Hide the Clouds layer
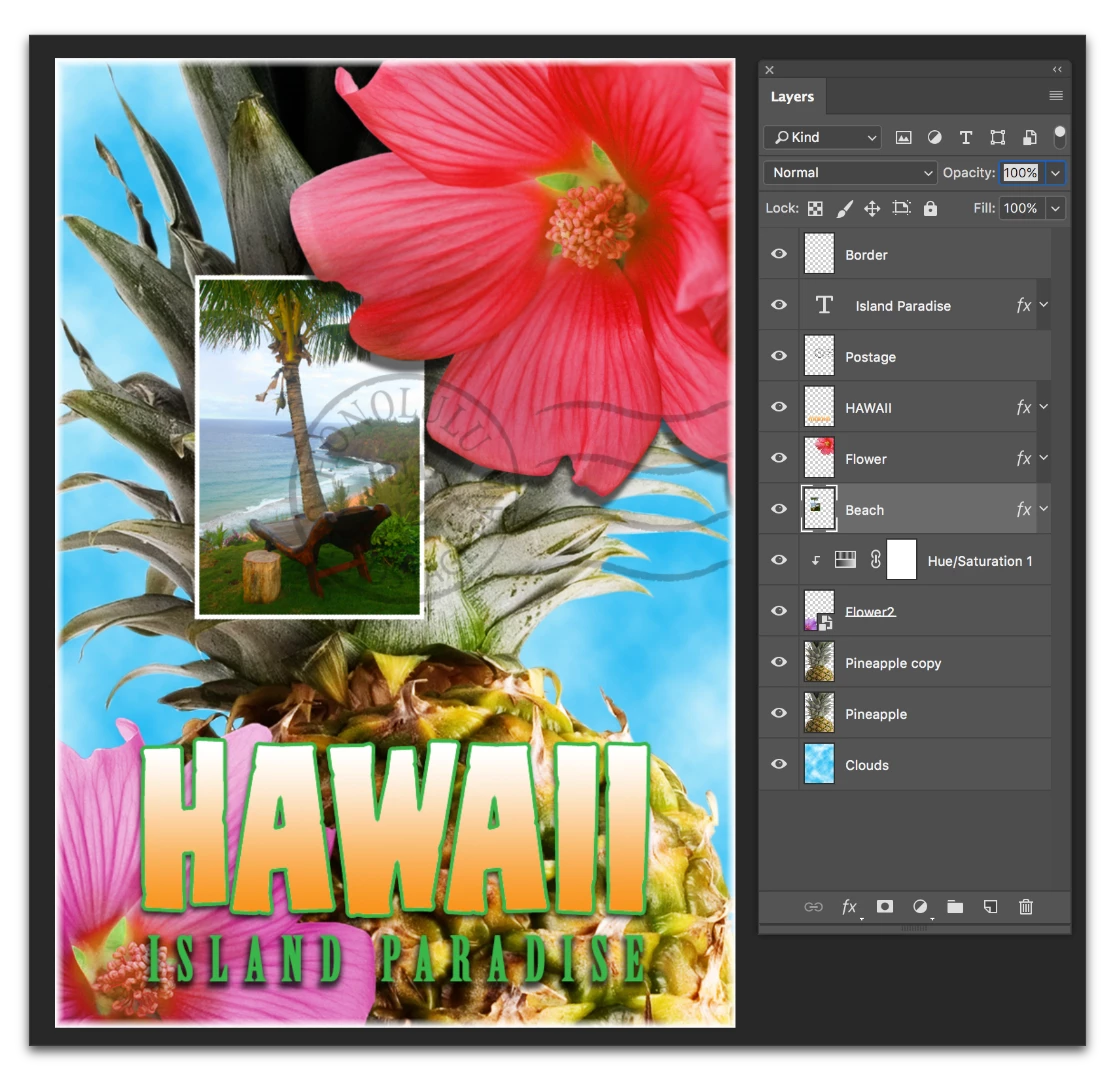The width and height of the screenshot is (1115, 1080). tap(779, 764)
